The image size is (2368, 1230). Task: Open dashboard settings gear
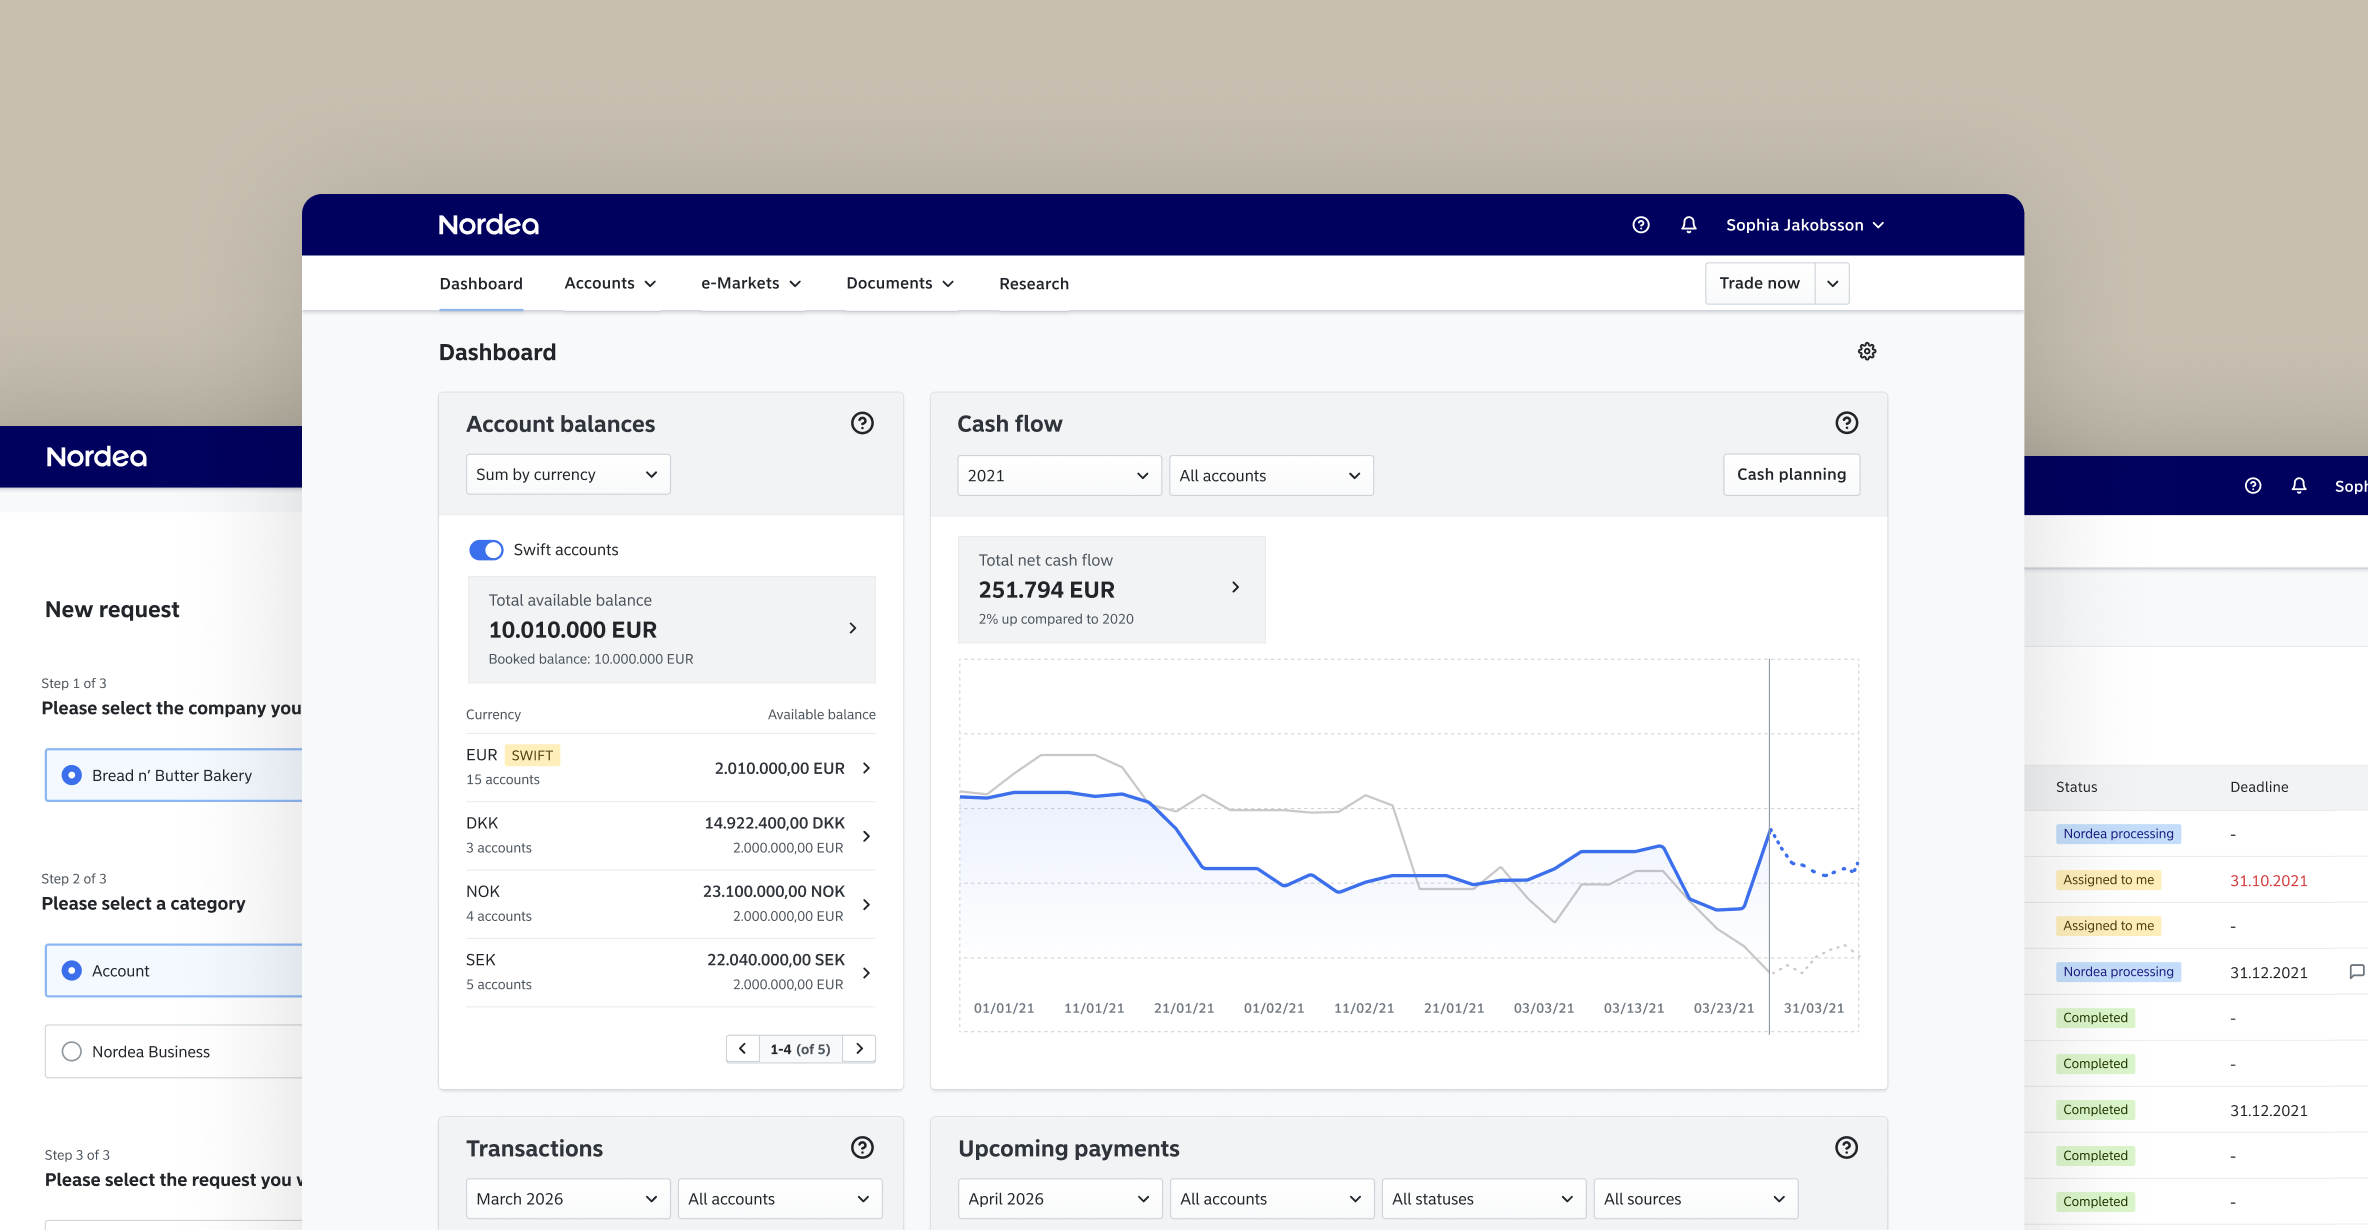1867,351
